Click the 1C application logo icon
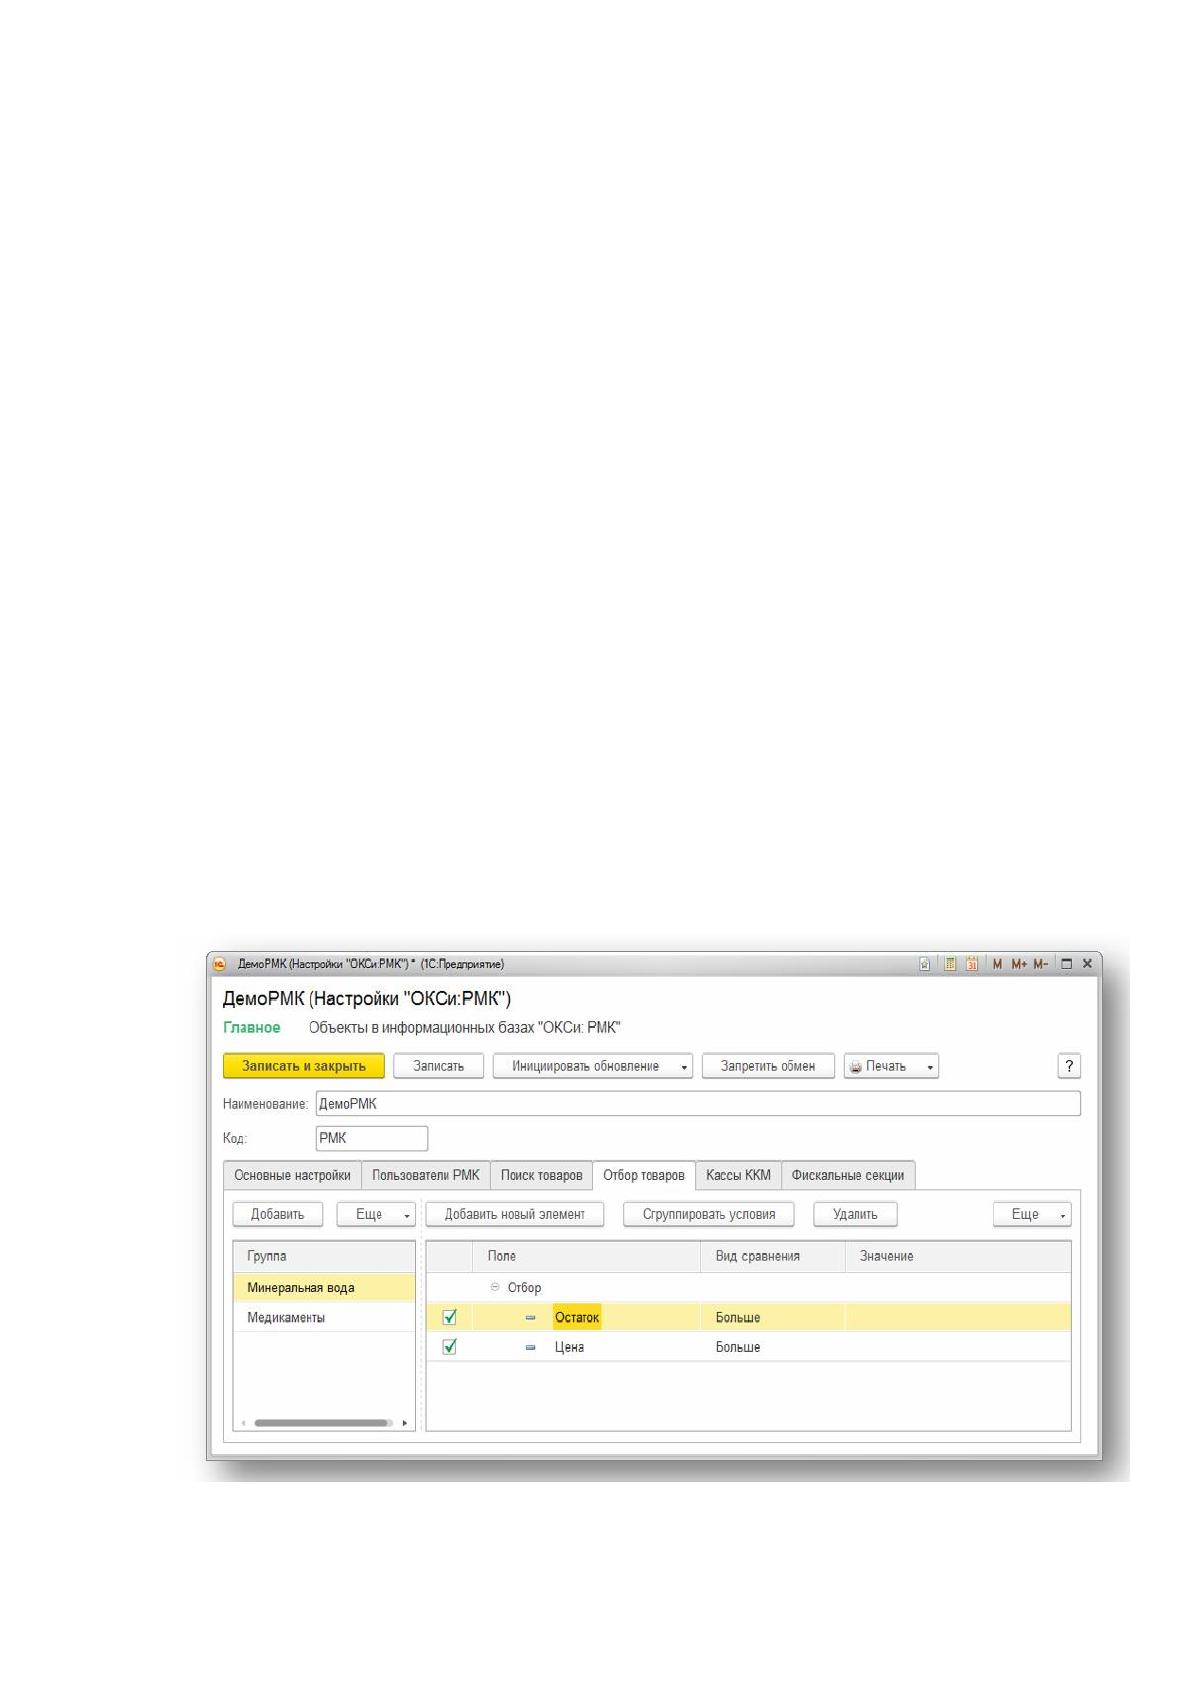The image size is (1191, 1684). [220, 964]
